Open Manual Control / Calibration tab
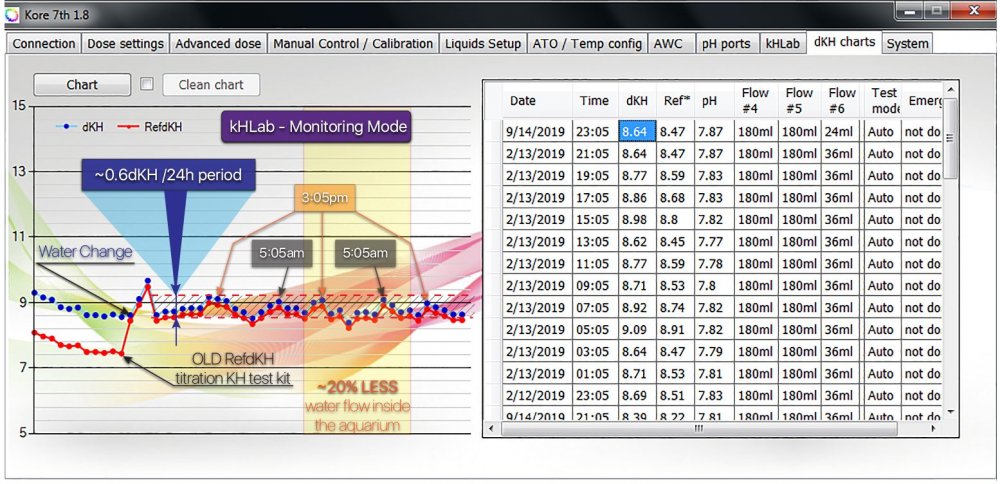The width and height of the screenshot is (1000, 484). pos(353,44)
